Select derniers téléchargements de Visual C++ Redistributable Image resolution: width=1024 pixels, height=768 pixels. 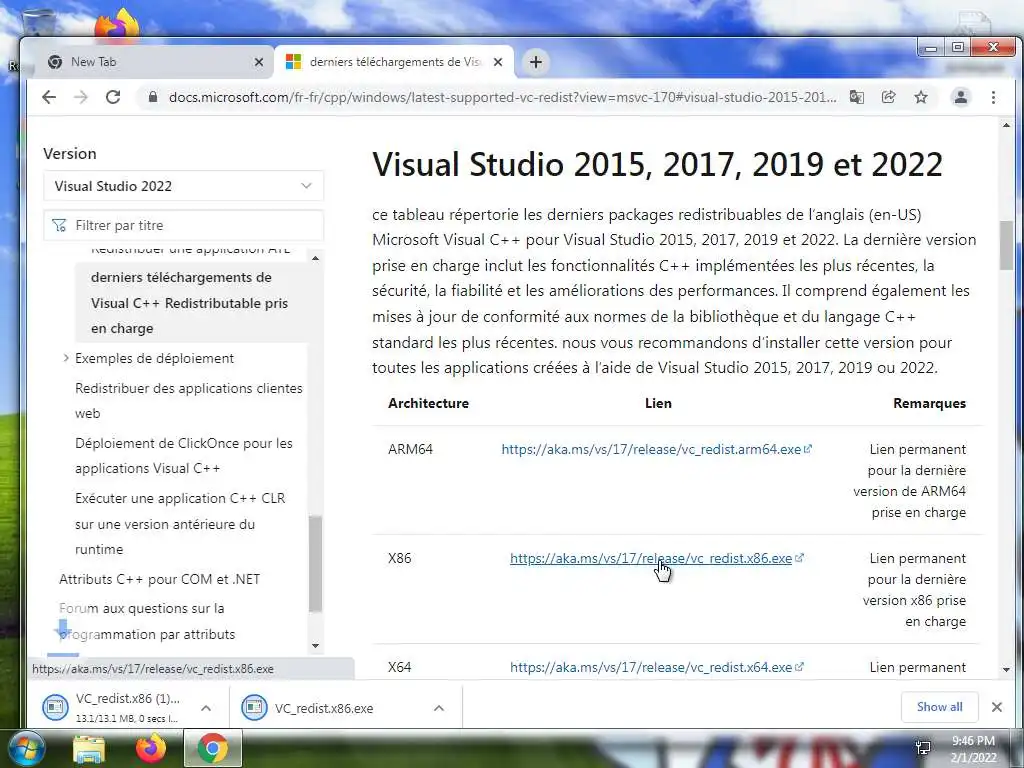[x=190, y=302]
